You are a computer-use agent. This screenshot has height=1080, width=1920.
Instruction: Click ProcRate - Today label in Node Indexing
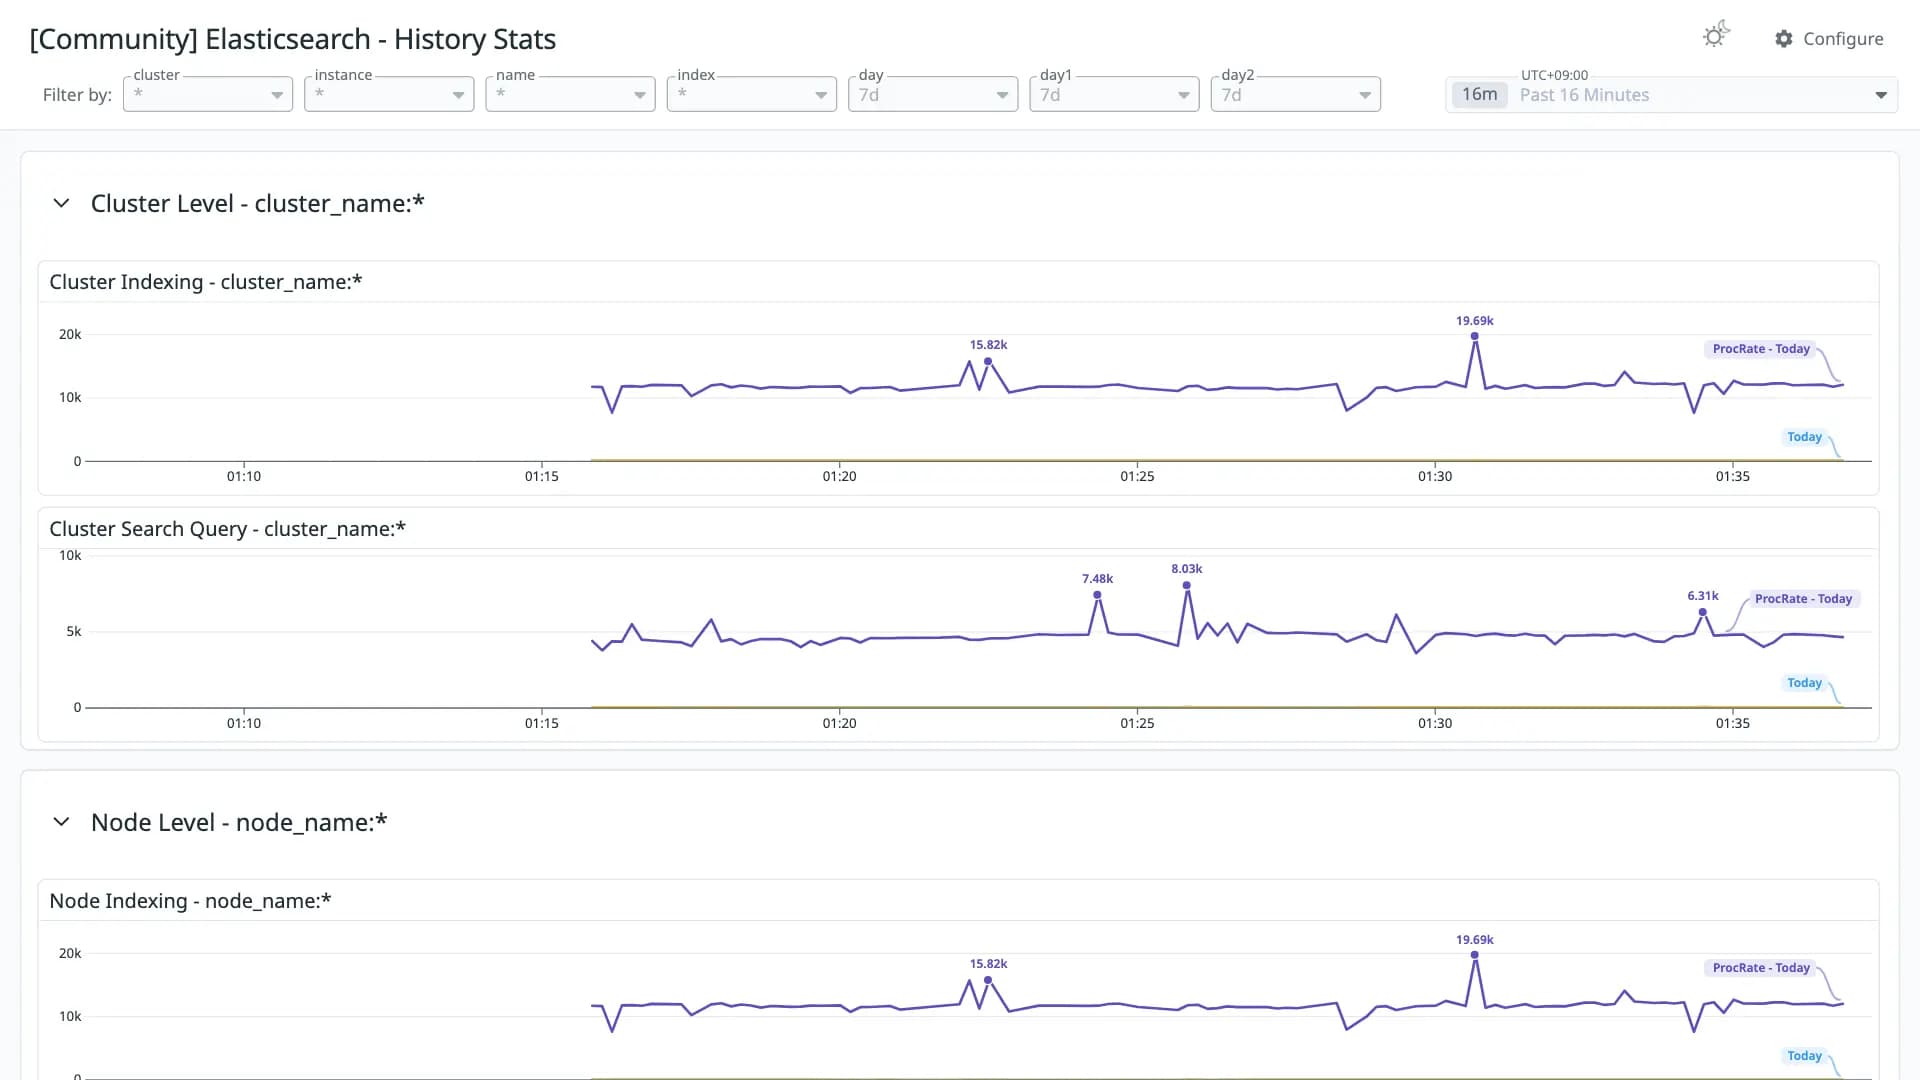tap(1761, 968)
